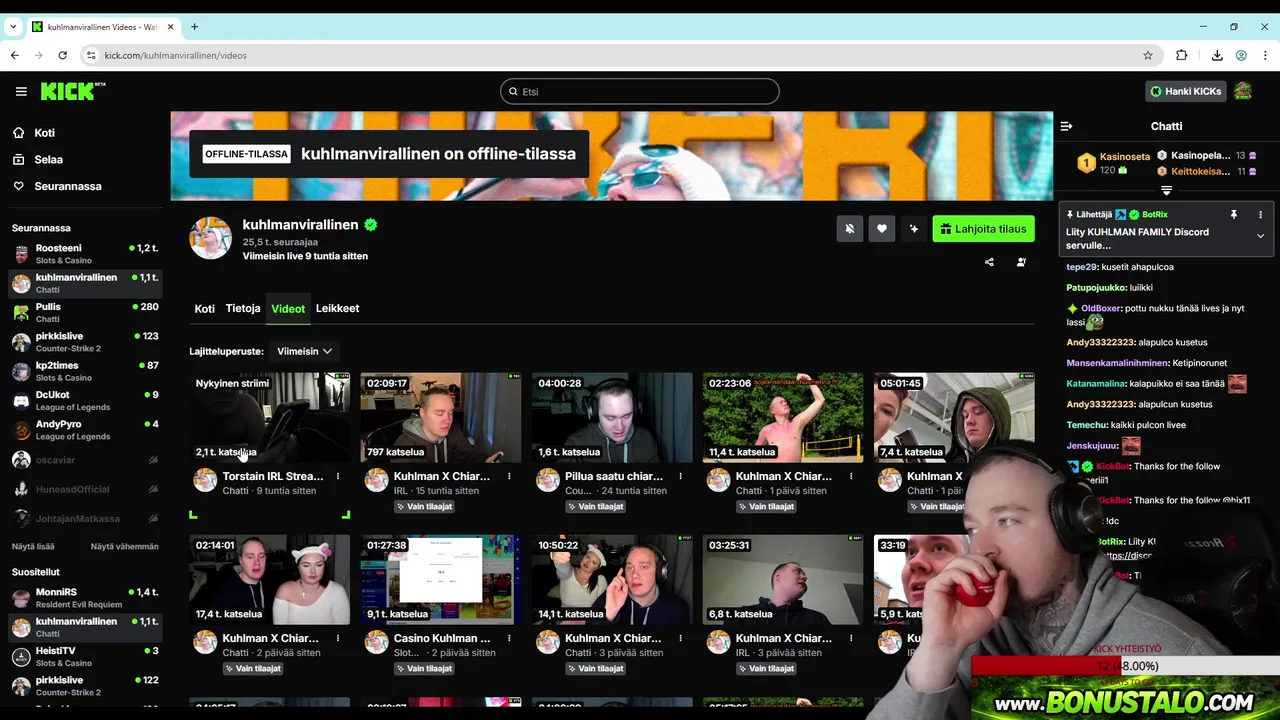Open HeistiTV recommended channel
The height and width of the screenshot is (720, 1280).
pos(84,657)
